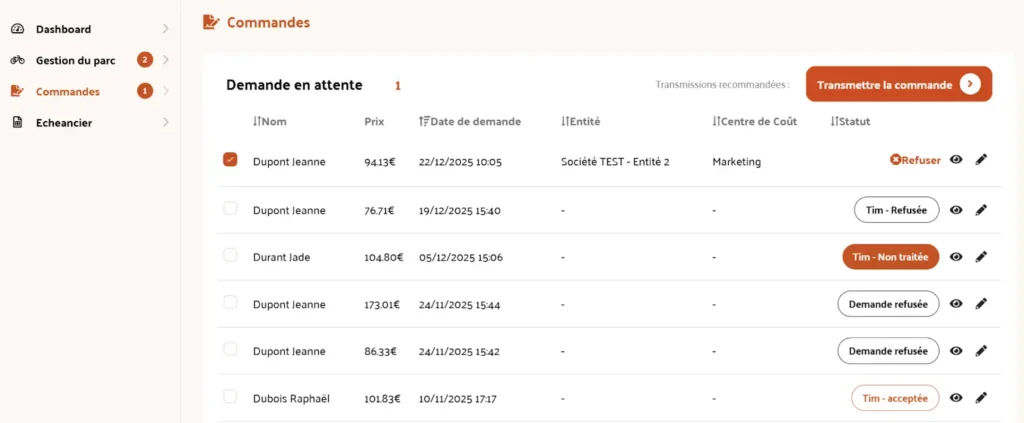Open the Commandes menu item in sidebar
The image size is (1024, 423).
point(68,91)
